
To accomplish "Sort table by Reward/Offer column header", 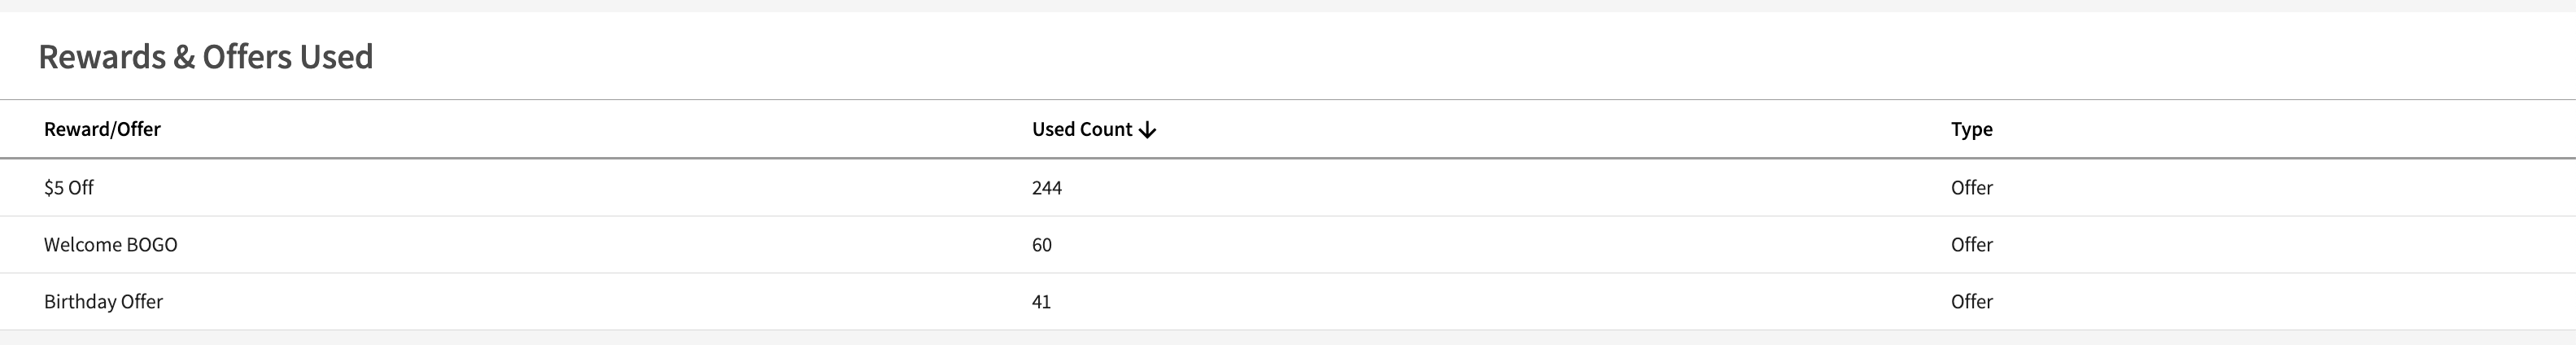I will click(102, 129).
